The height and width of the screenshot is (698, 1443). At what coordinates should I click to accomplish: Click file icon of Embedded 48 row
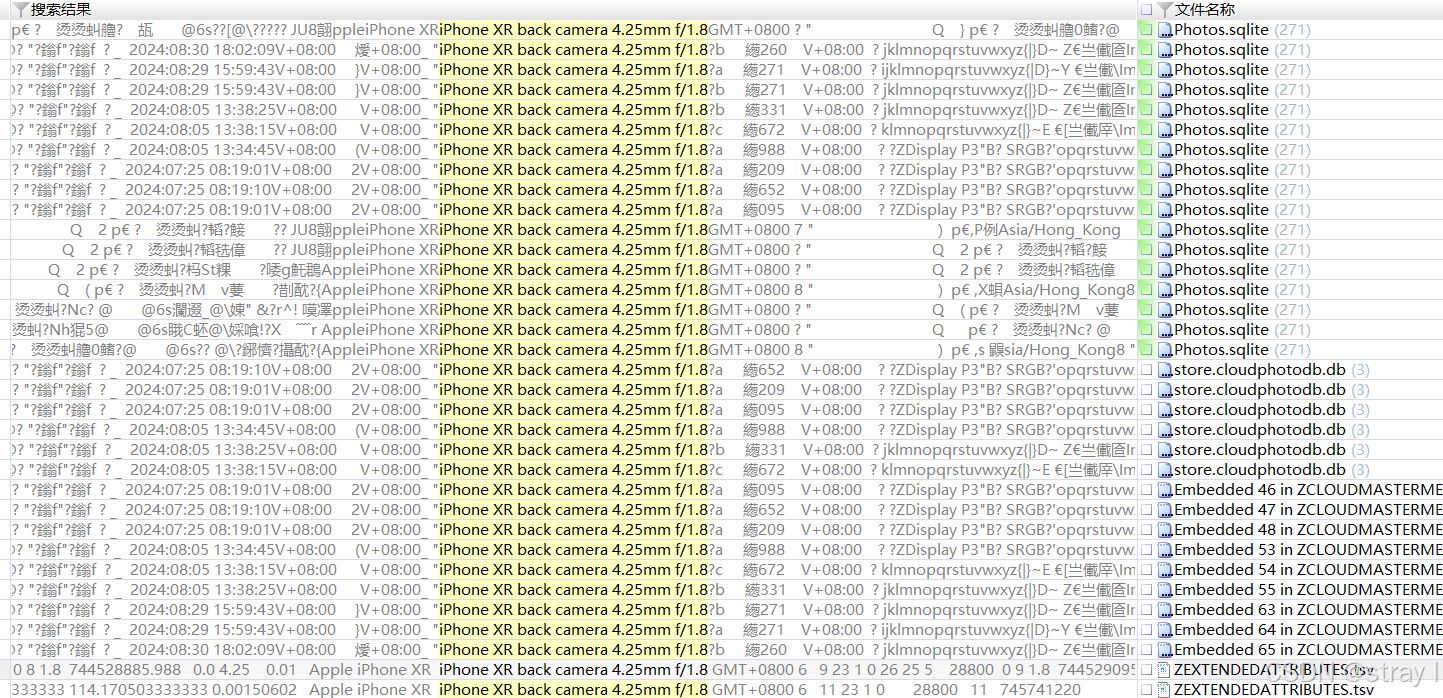[1165, 530]
